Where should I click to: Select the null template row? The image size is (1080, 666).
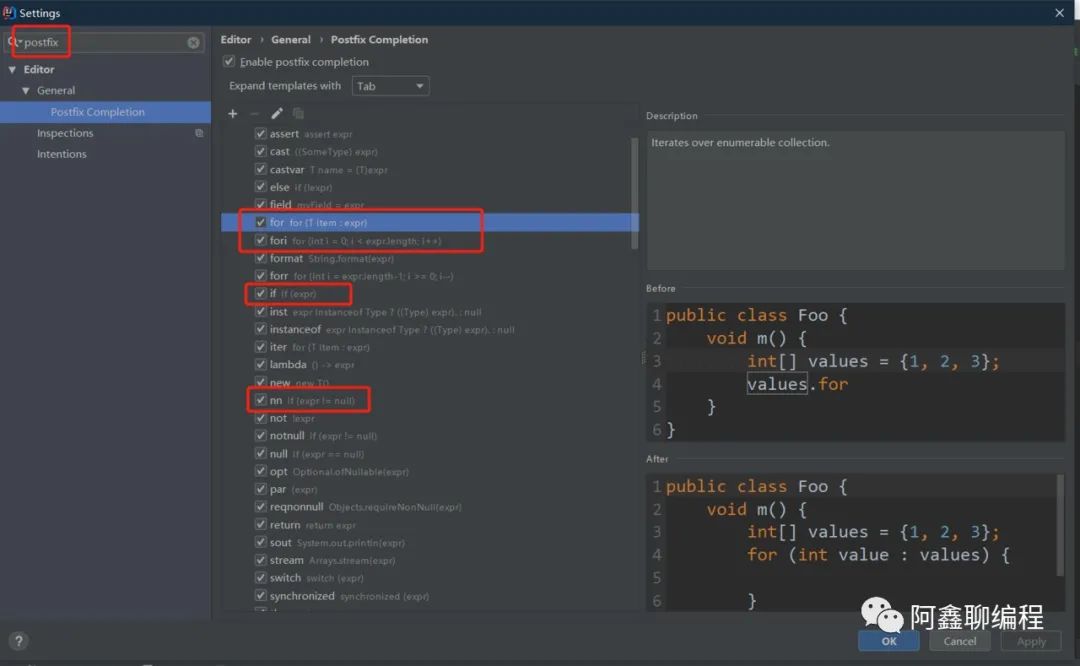[430, 454]
